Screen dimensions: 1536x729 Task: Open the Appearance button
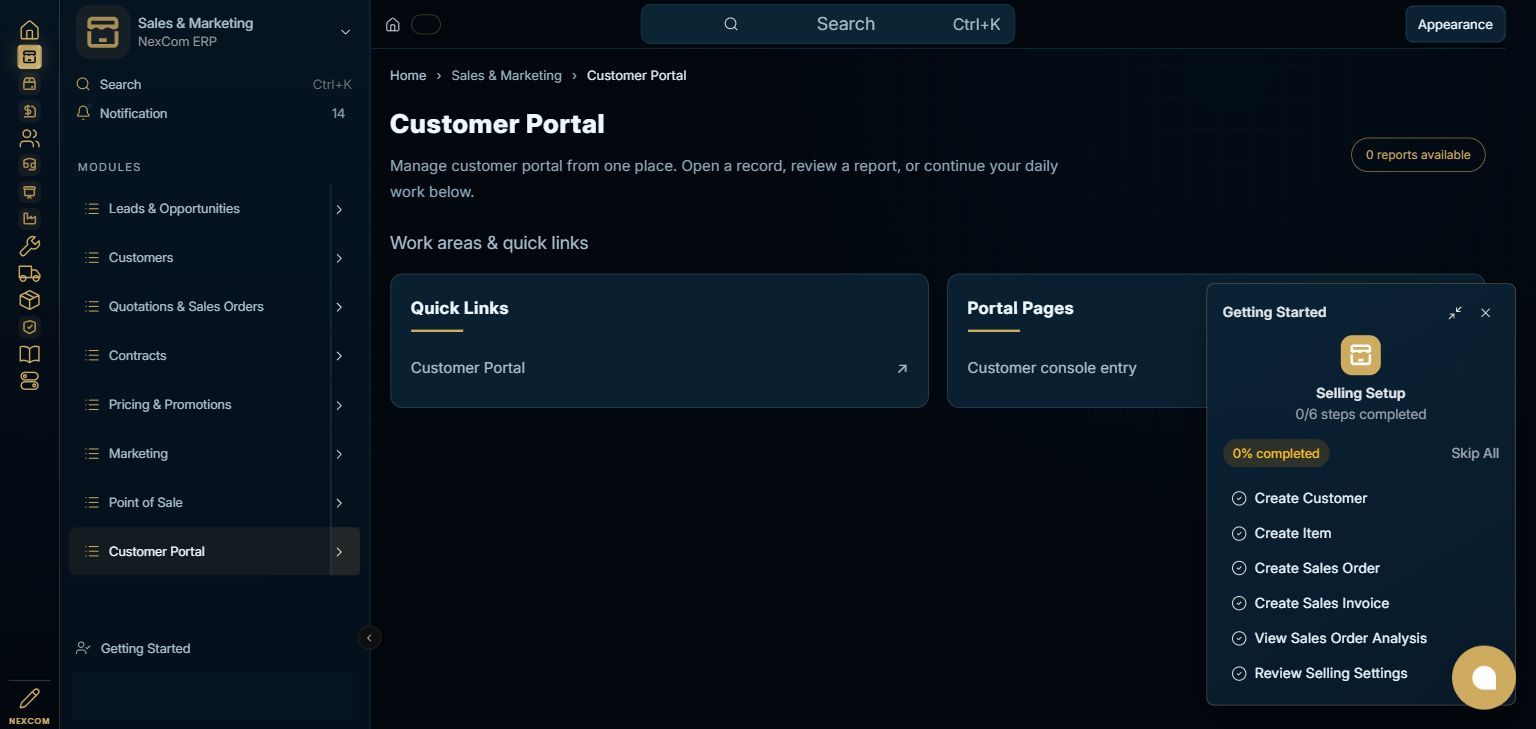(1455, 24)
